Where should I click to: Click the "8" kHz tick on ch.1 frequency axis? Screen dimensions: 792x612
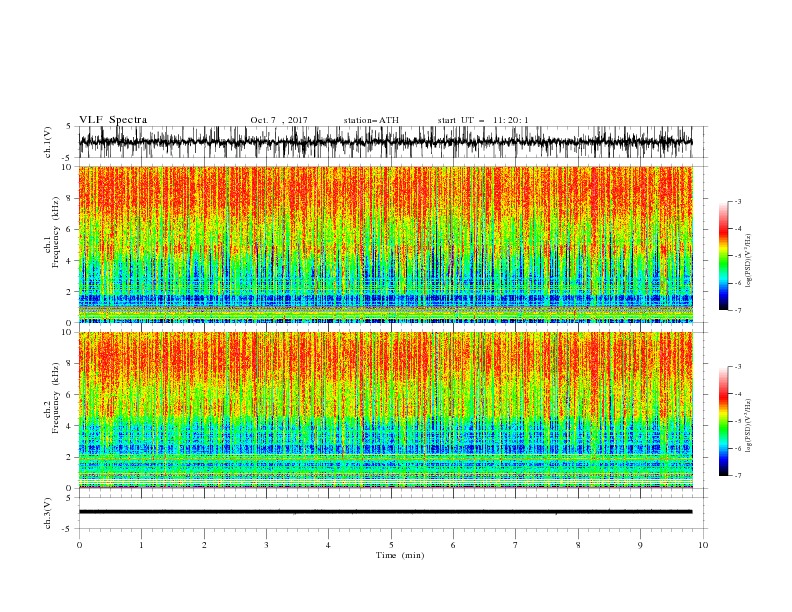click(69, 198)
